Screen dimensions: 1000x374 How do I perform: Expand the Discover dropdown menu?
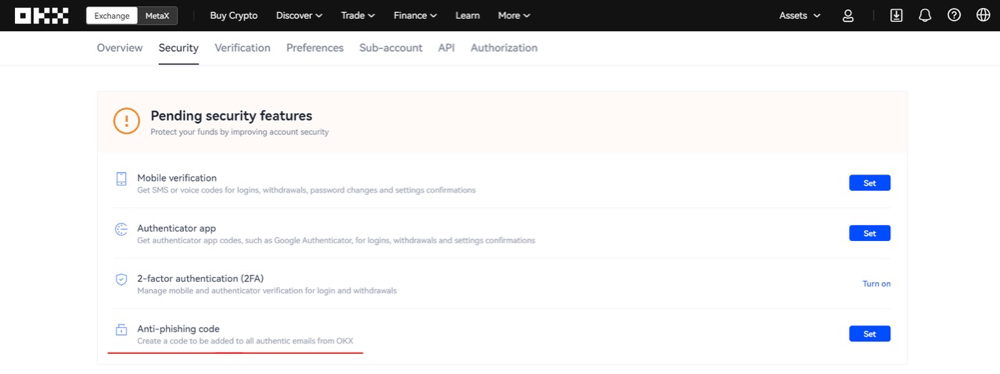(299, 15)
